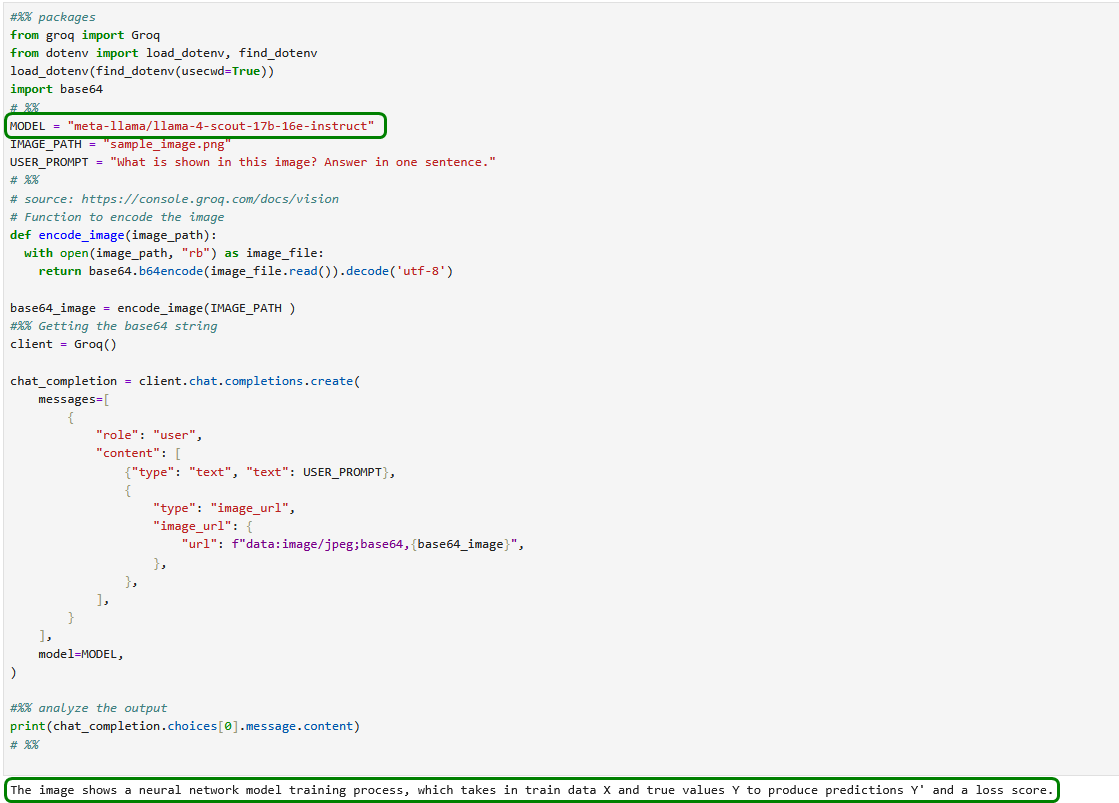
Task: Click the print(chat_completion.choices[0].message.content) line
Action: [184, 726]
